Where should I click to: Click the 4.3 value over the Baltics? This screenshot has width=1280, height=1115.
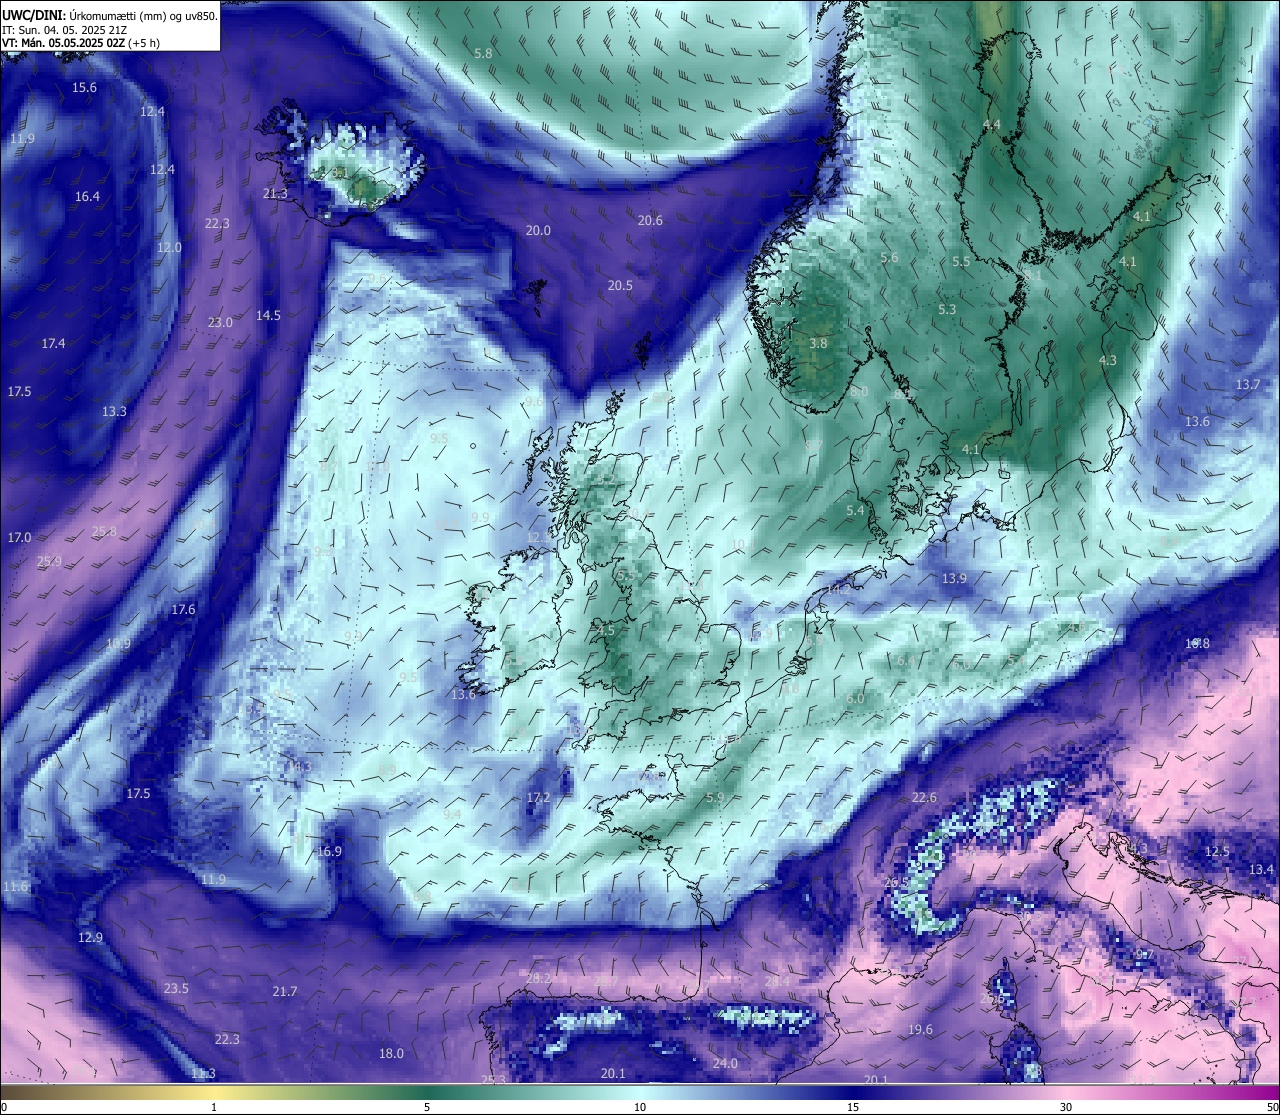(x=1107, y=361)
